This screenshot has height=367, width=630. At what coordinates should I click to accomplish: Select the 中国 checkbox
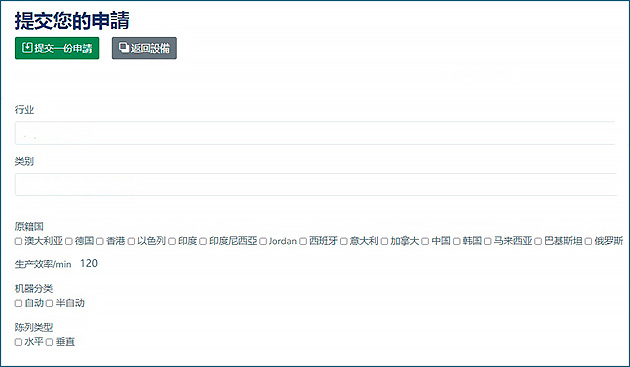pyautogui.click(x=425, y=241)
